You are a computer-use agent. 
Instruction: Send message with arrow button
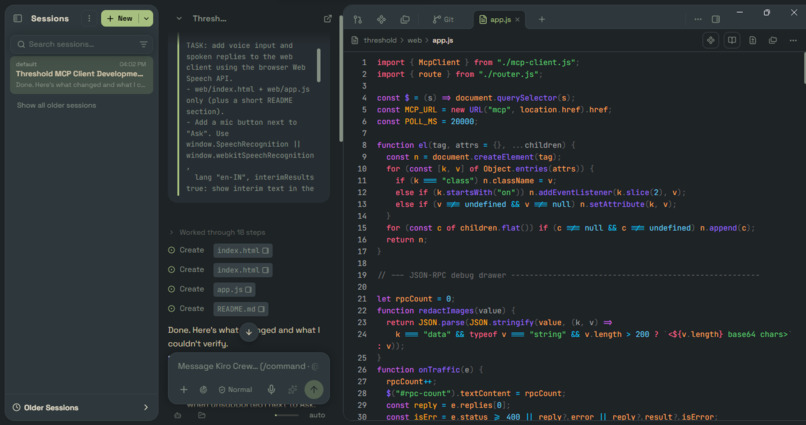pyautogui.click(x=314, y=390)
